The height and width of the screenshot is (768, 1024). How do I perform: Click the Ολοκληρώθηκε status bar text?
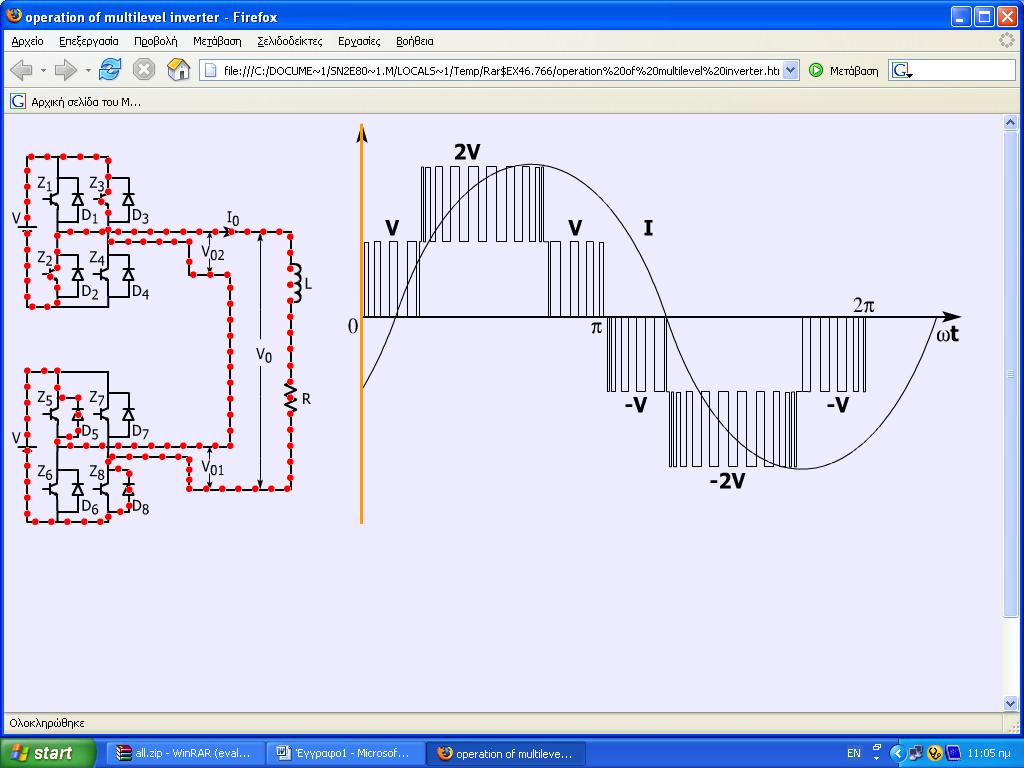pyautogui.click(x=47, y=723)
